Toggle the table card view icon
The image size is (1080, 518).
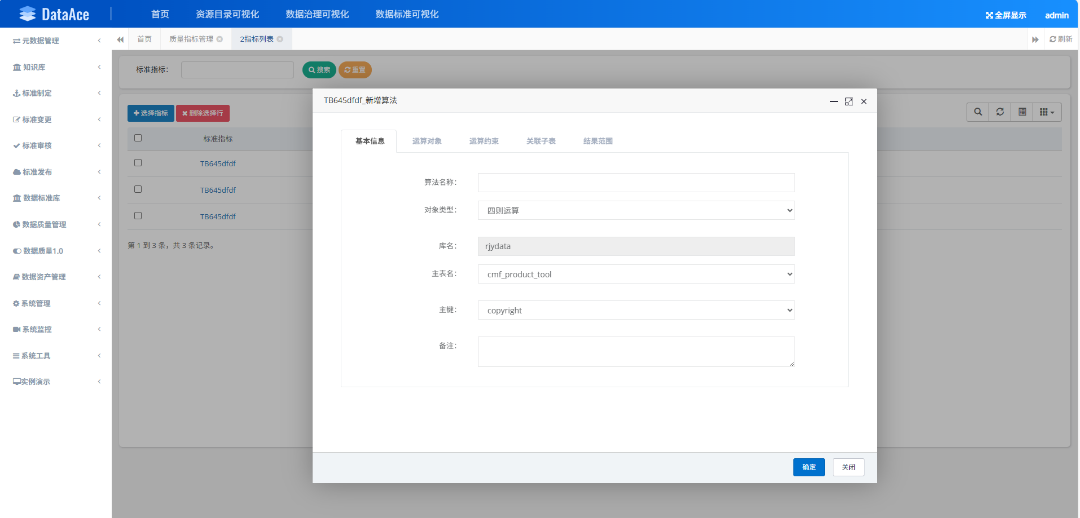(1021, 112)
